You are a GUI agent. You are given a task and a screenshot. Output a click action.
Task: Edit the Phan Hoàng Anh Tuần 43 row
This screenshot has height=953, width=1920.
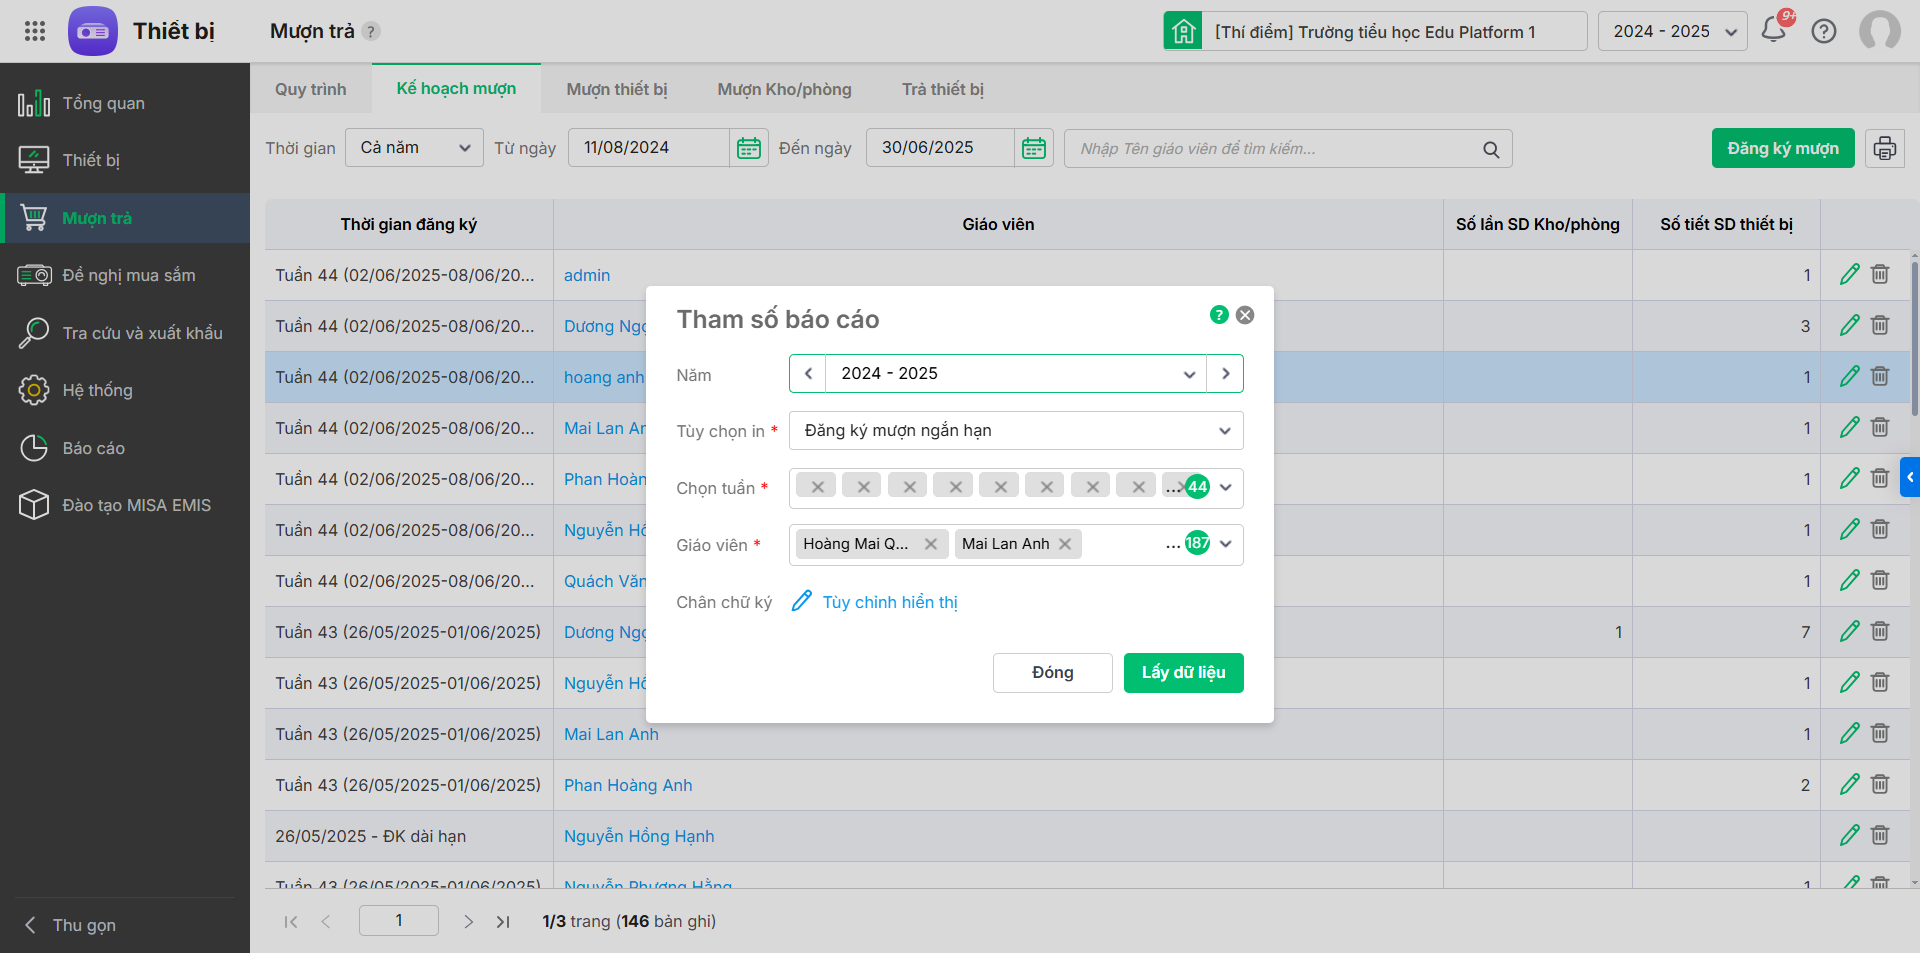tap(1850, 785)
